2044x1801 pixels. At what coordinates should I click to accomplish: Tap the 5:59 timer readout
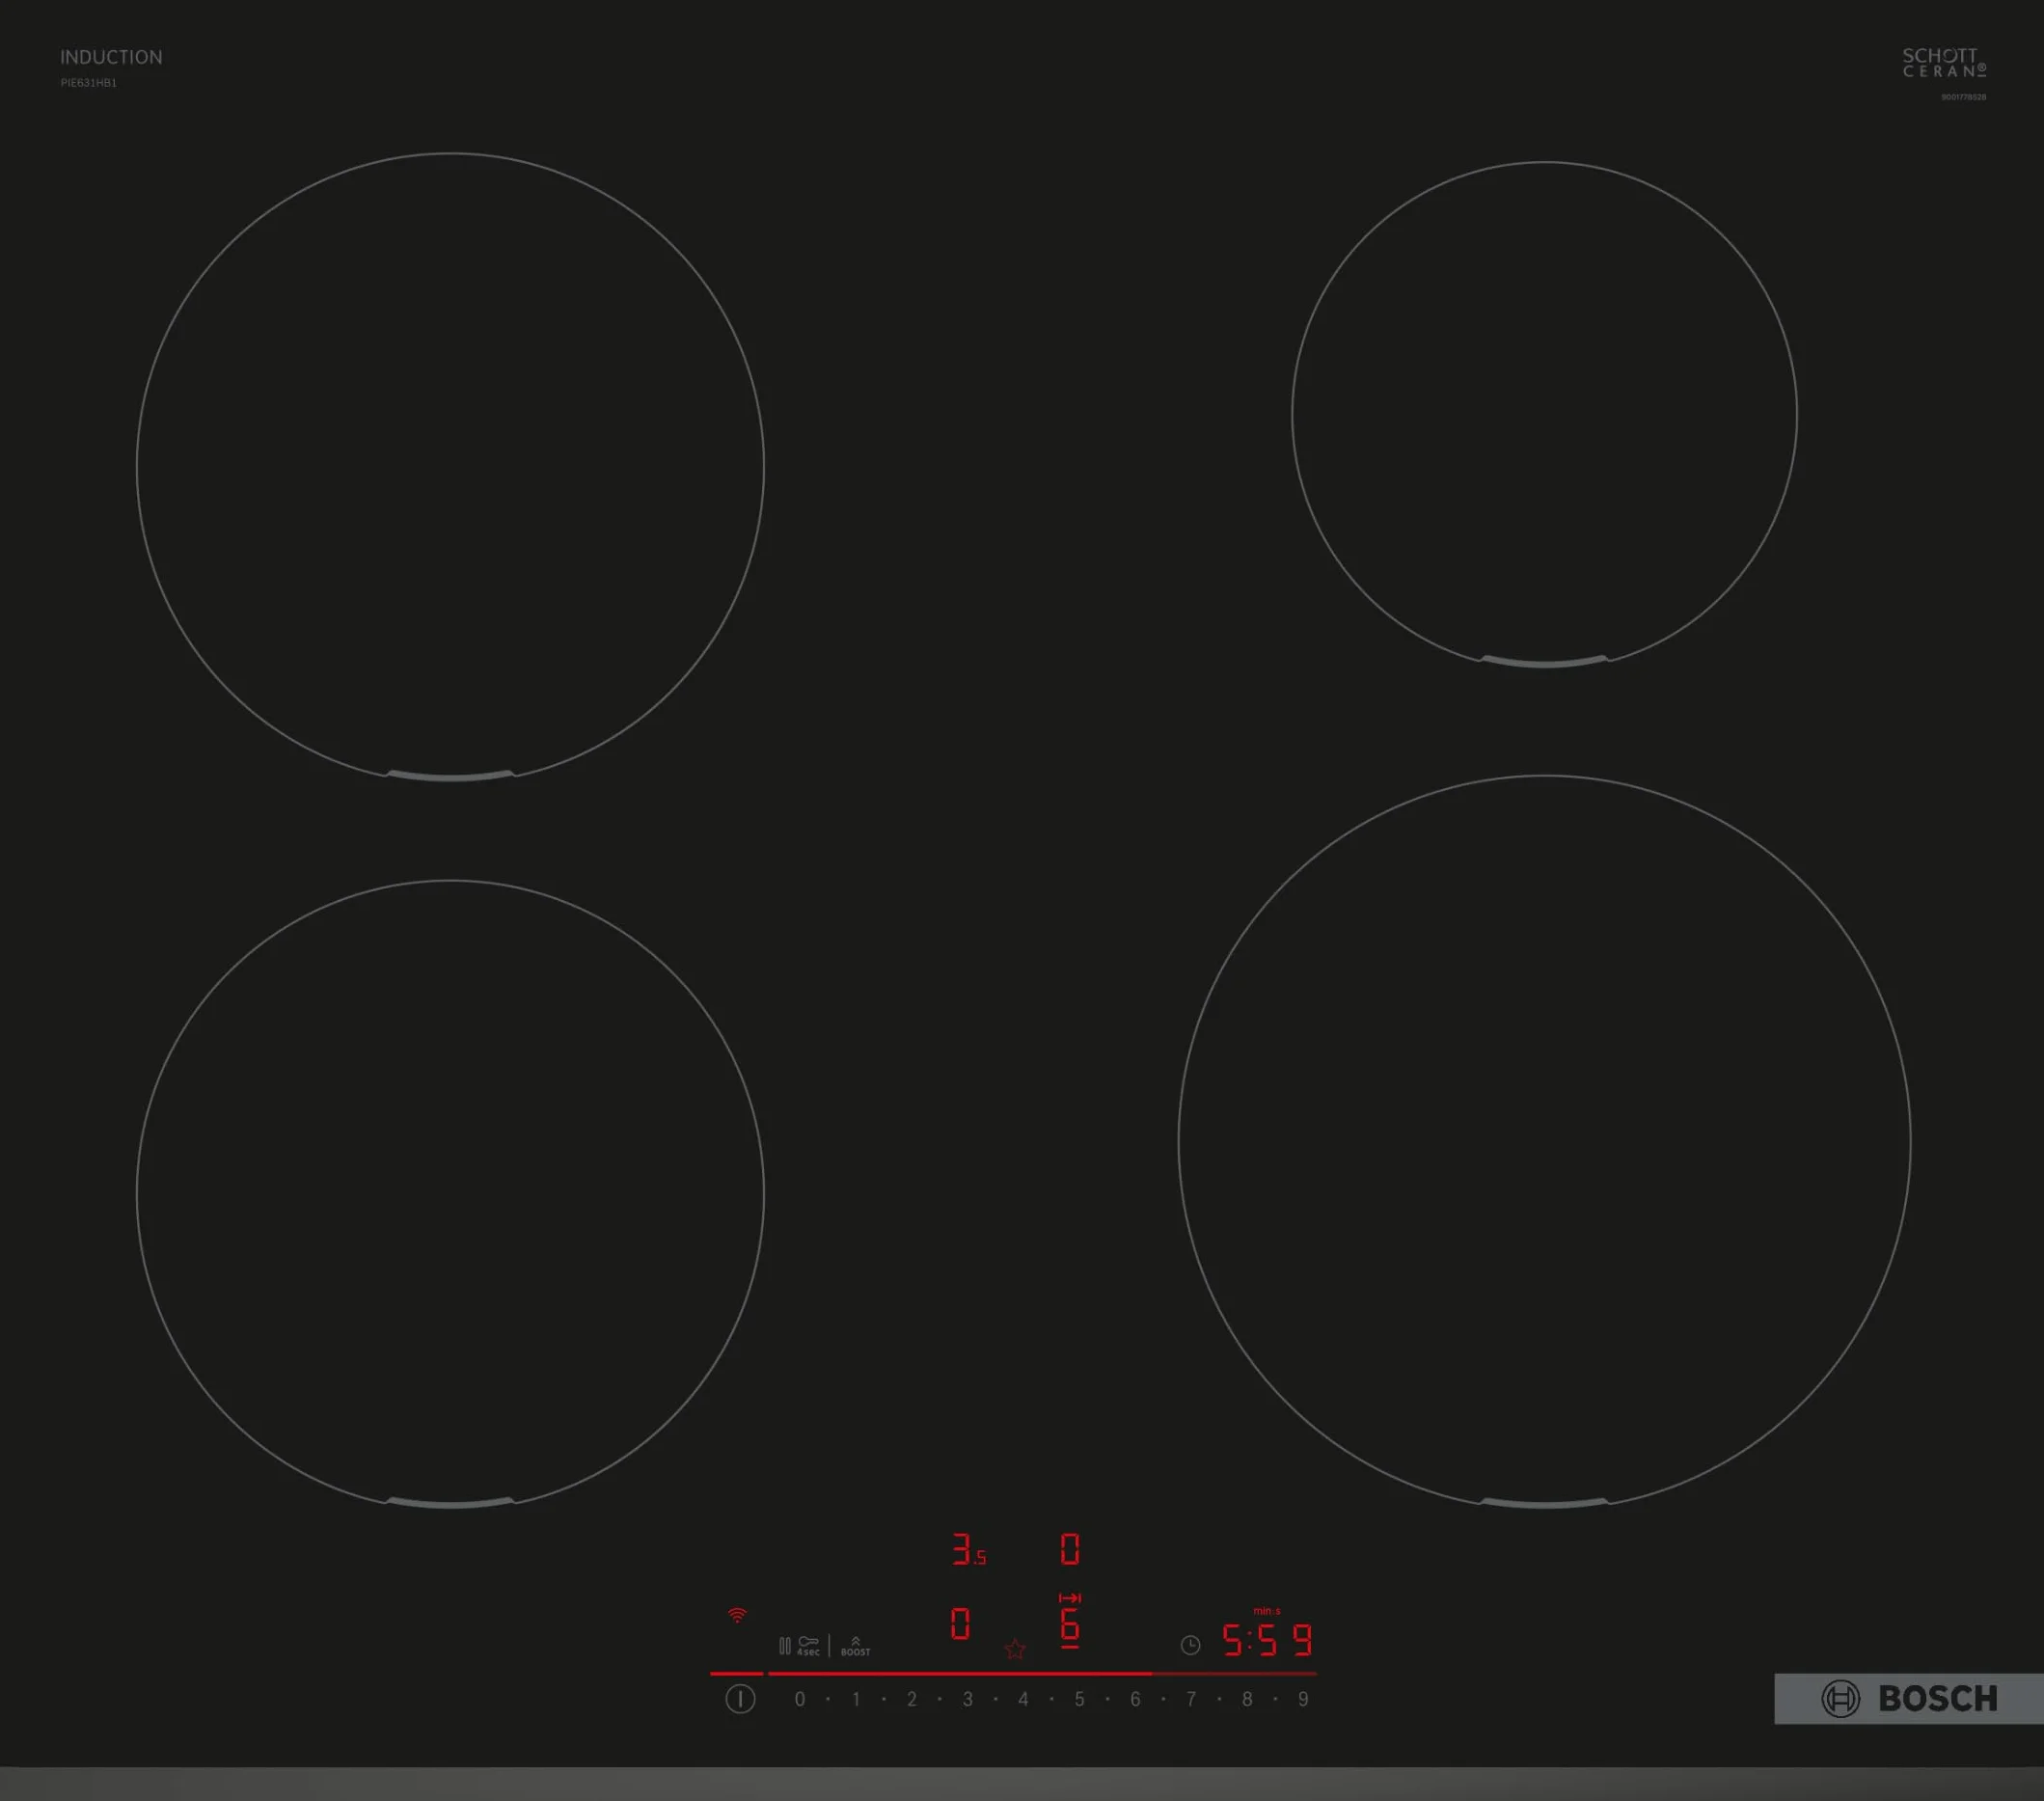pos(1267,1640)
